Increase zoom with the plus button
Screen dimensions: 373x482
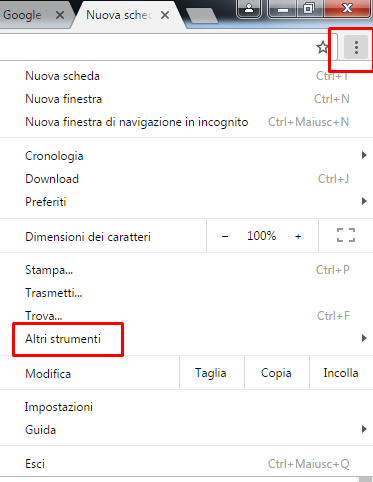(298, 236)
